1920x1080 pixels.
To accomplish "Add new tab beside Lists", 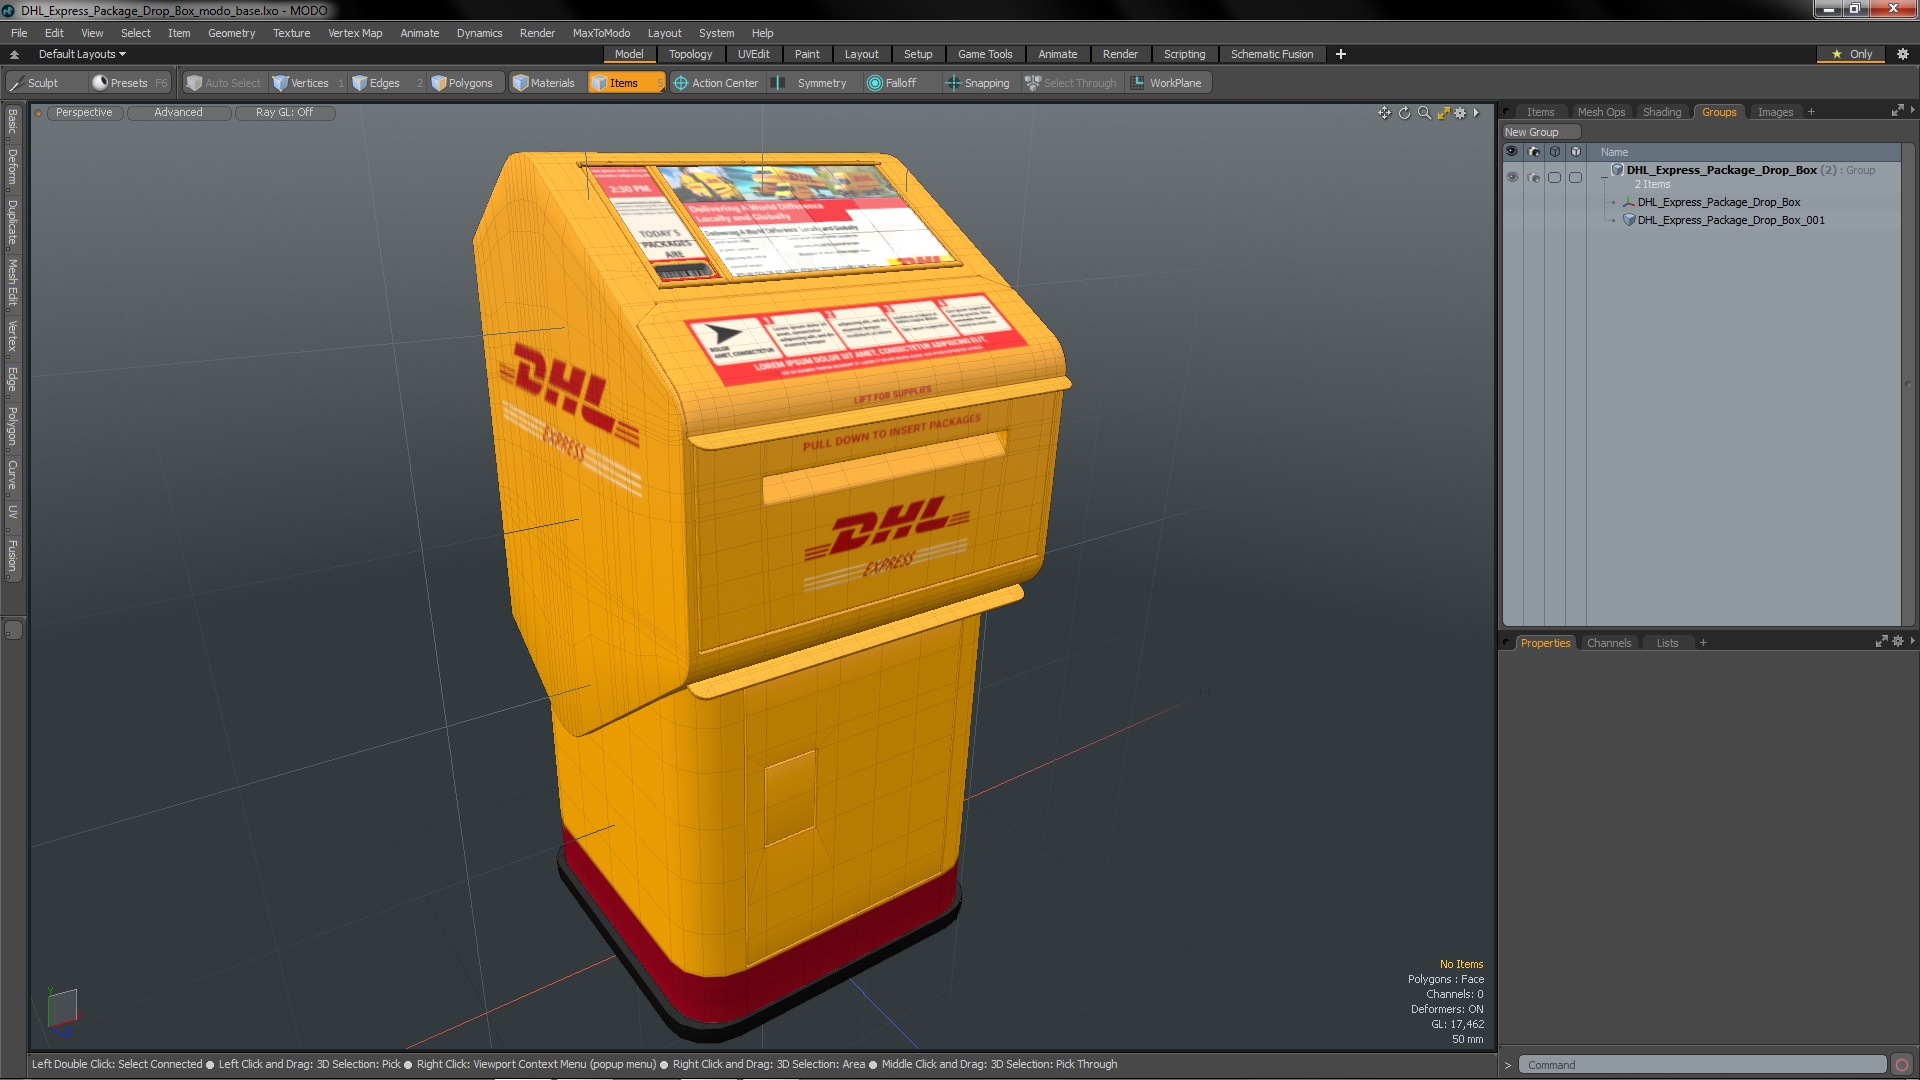I will 1703,643.
